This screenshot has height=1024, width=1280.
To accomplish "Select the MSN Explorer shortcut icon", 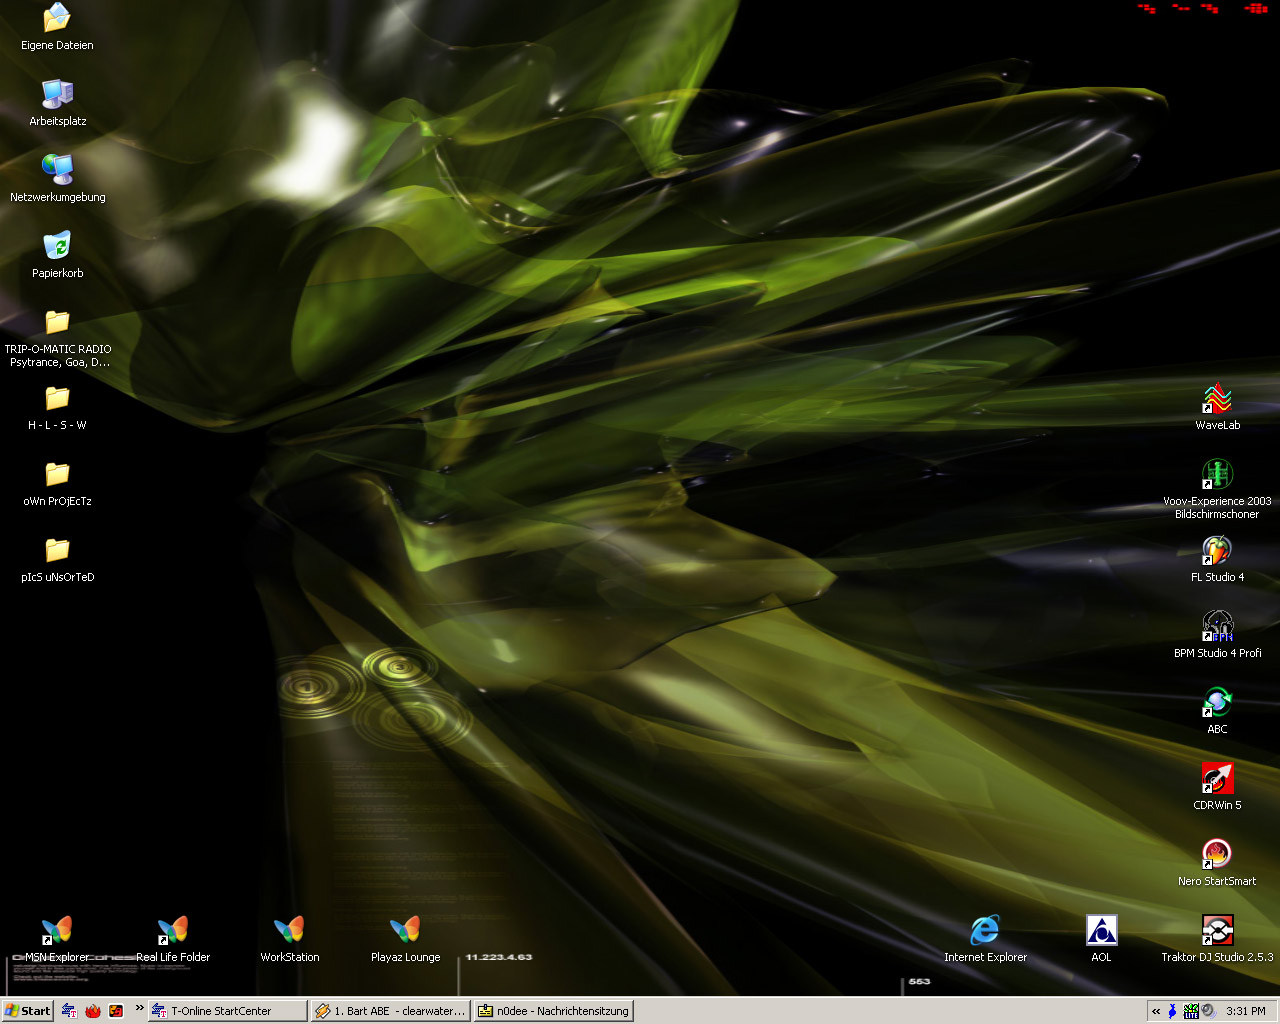I will [57, 931].
